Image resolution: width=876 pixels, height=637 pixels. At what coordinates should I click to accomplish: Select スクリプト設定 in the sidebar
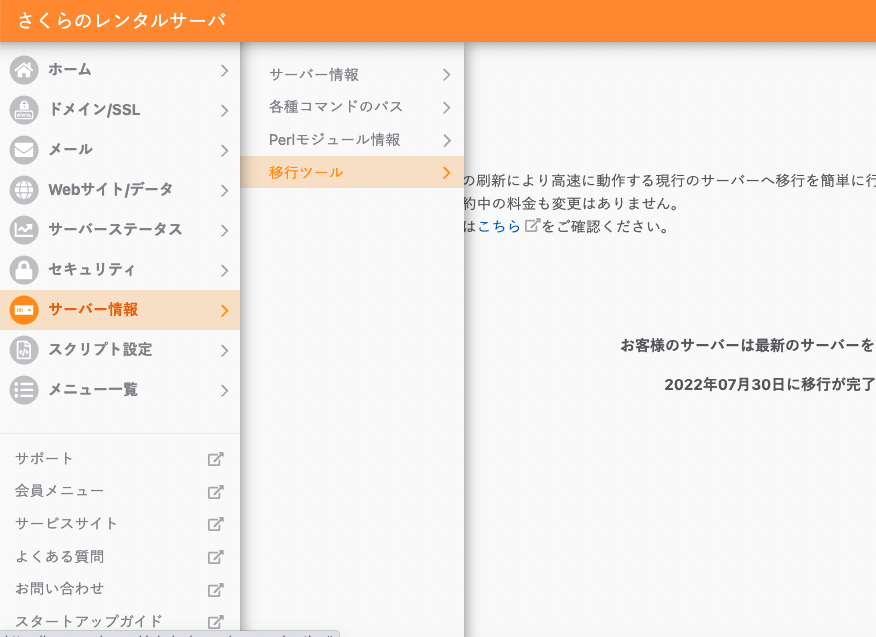tap(120, 350)
